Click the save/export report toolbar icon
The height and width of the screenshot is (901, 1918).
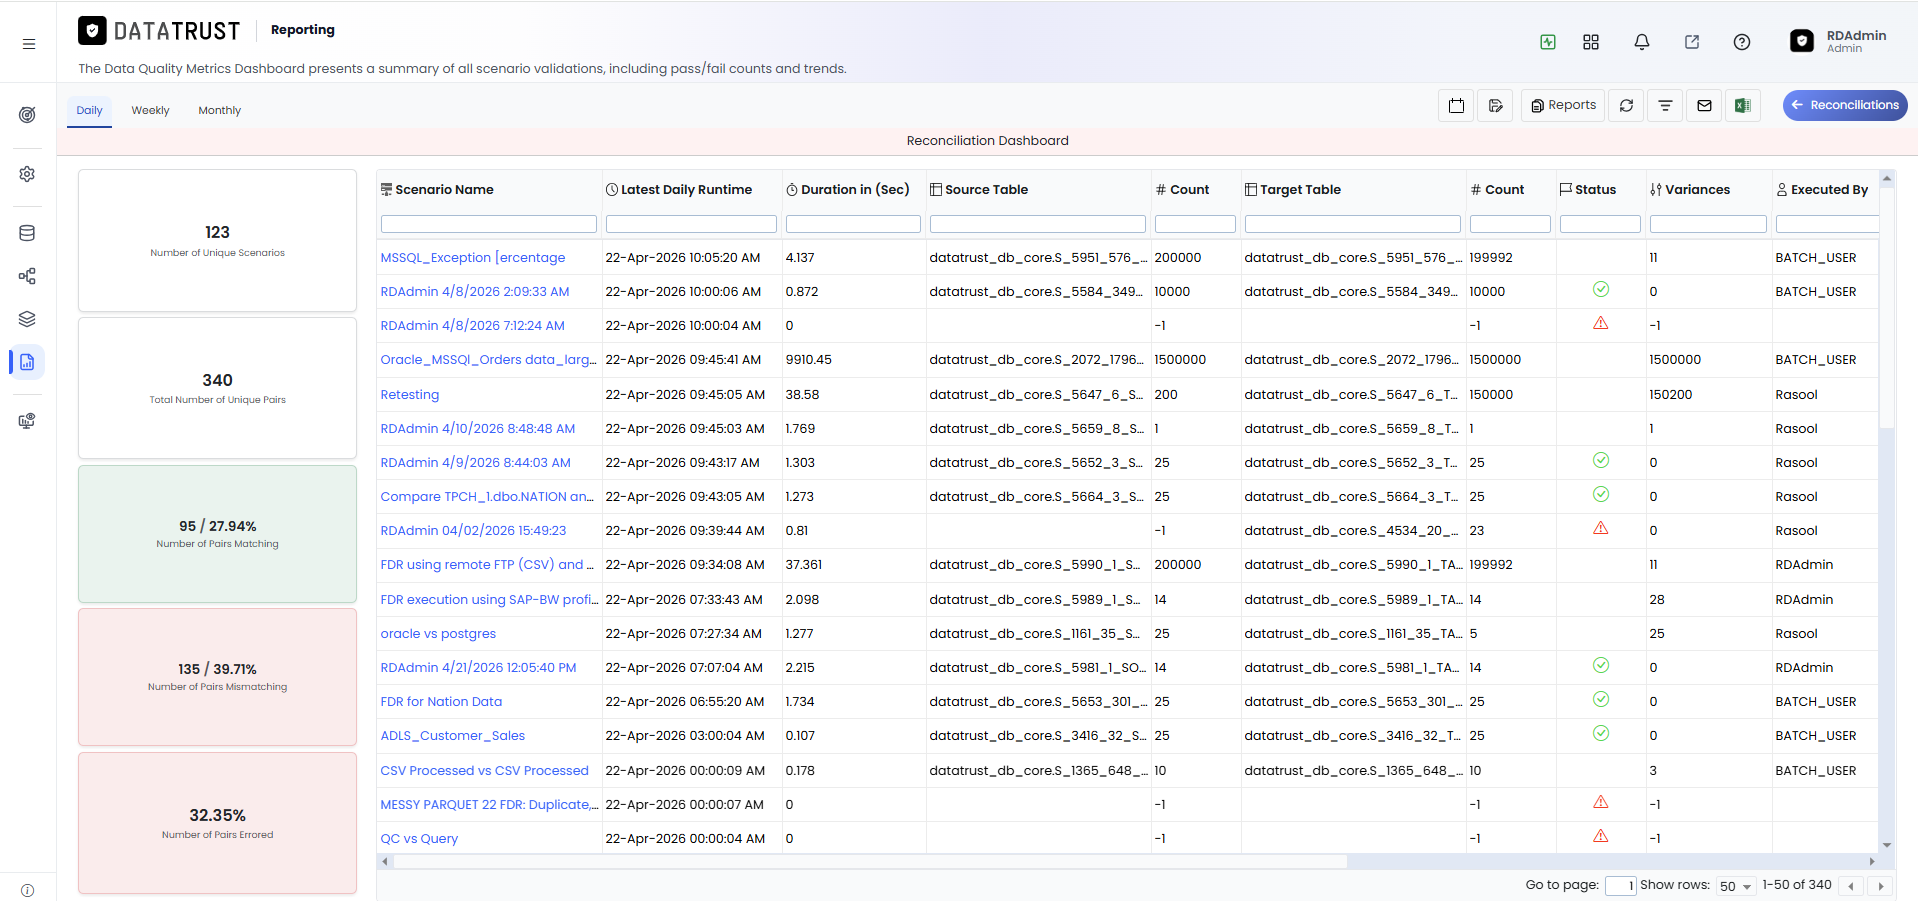(1496, 105)
